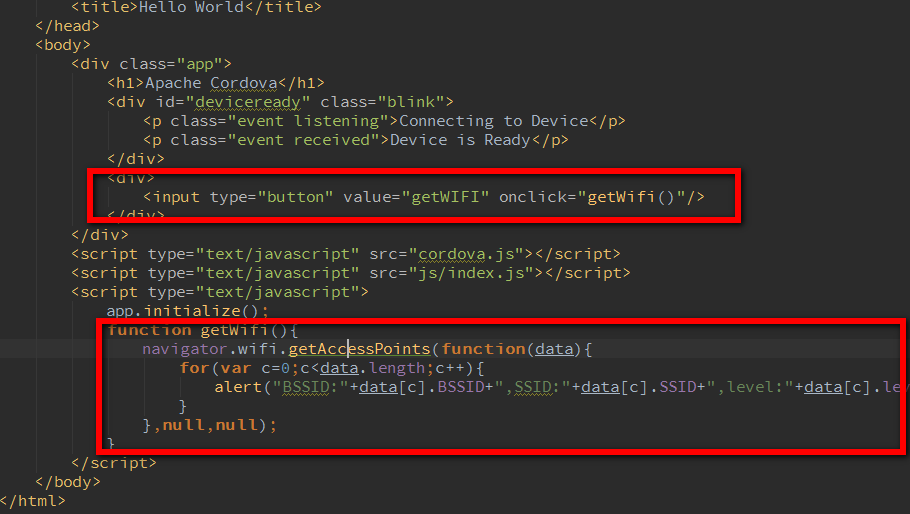This screenshot has height=514, width=910.
Task: Click the closing </head> tag
Action: coord(67,26)
